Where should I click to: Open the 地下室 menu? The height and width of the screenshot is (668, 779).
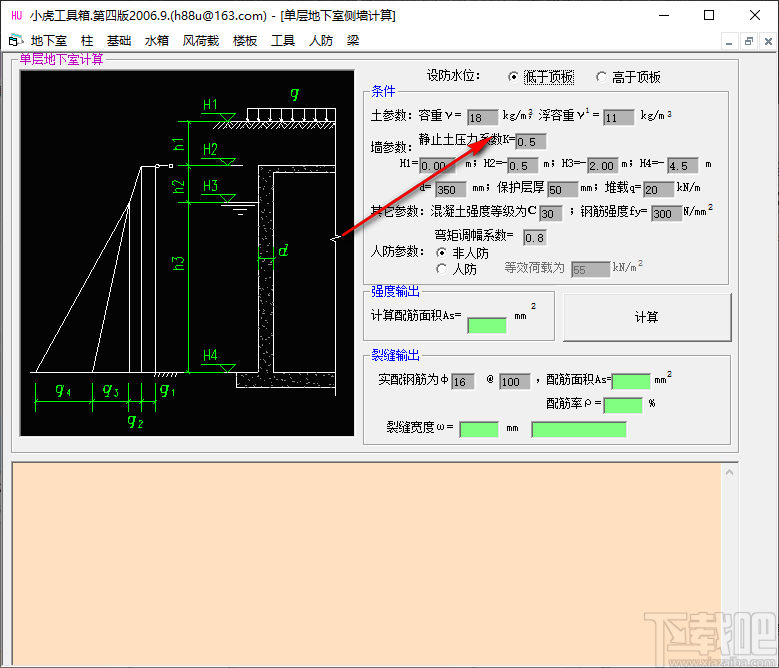pos(48,41)
